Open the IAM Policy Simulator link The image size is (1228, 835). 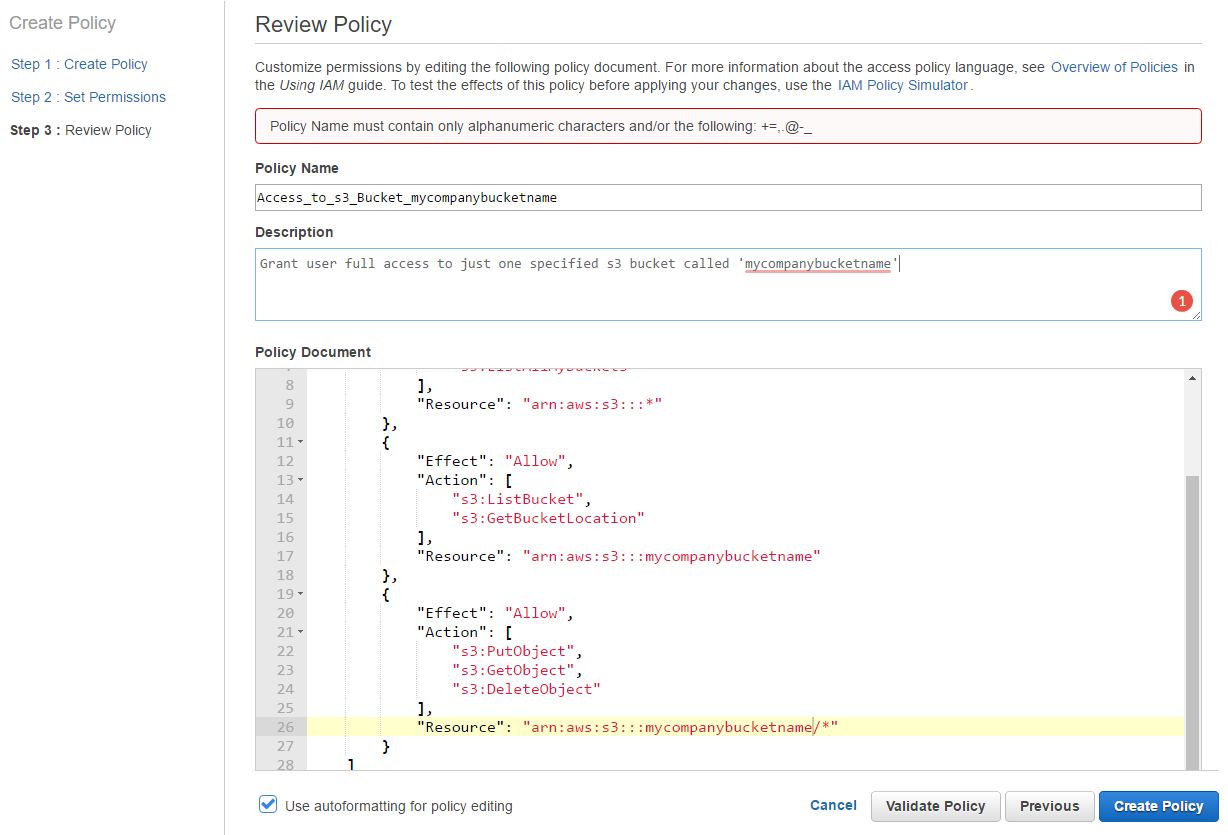click(x=902, y=85)
